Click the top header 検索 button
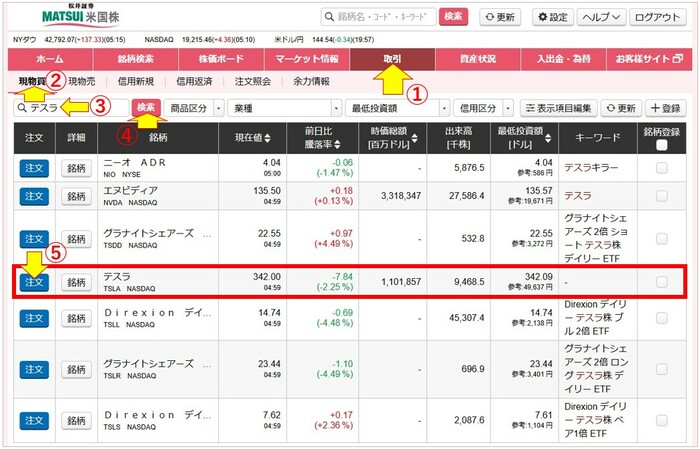 point(453,17)
